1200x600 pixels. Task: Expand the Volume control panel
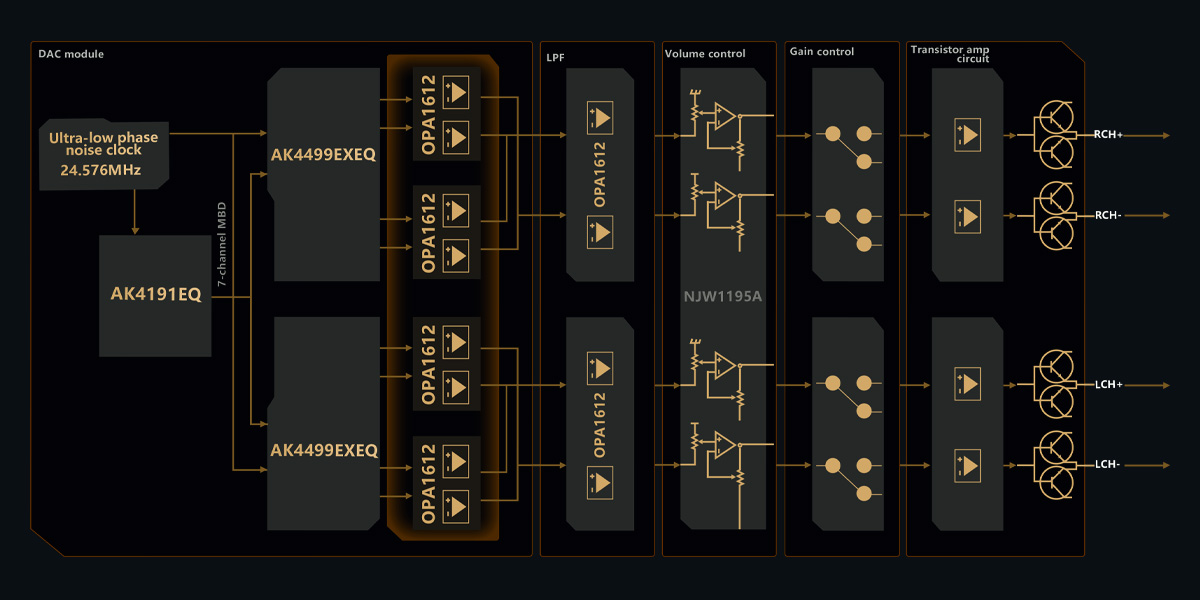coord(706,53)
